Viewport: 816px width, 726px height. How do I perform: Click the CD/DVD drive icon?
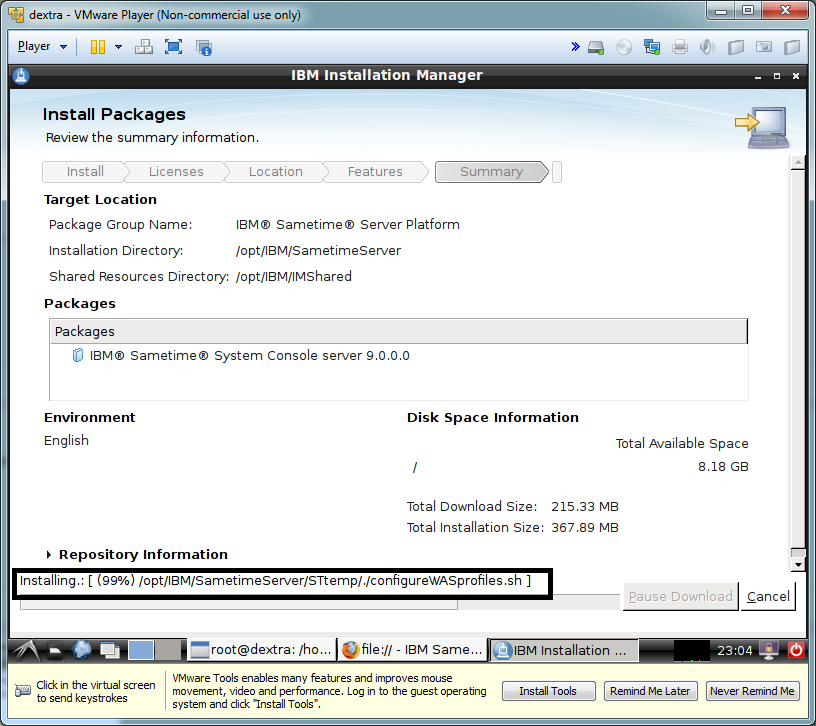point(623,47)
